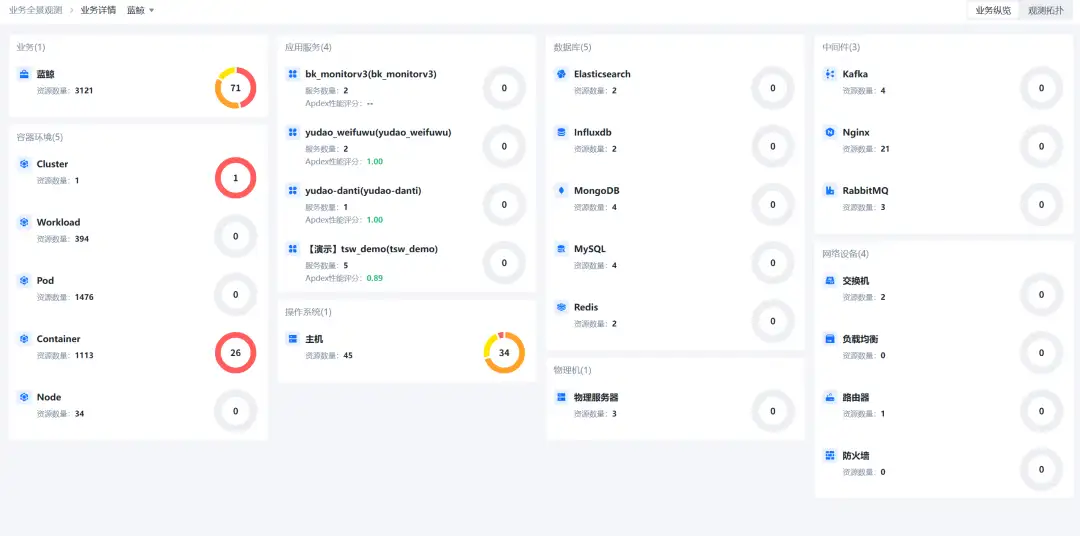Click the 防火墙 firewall icon
This screenshot has height=536, width=1080.
[830, 455]
